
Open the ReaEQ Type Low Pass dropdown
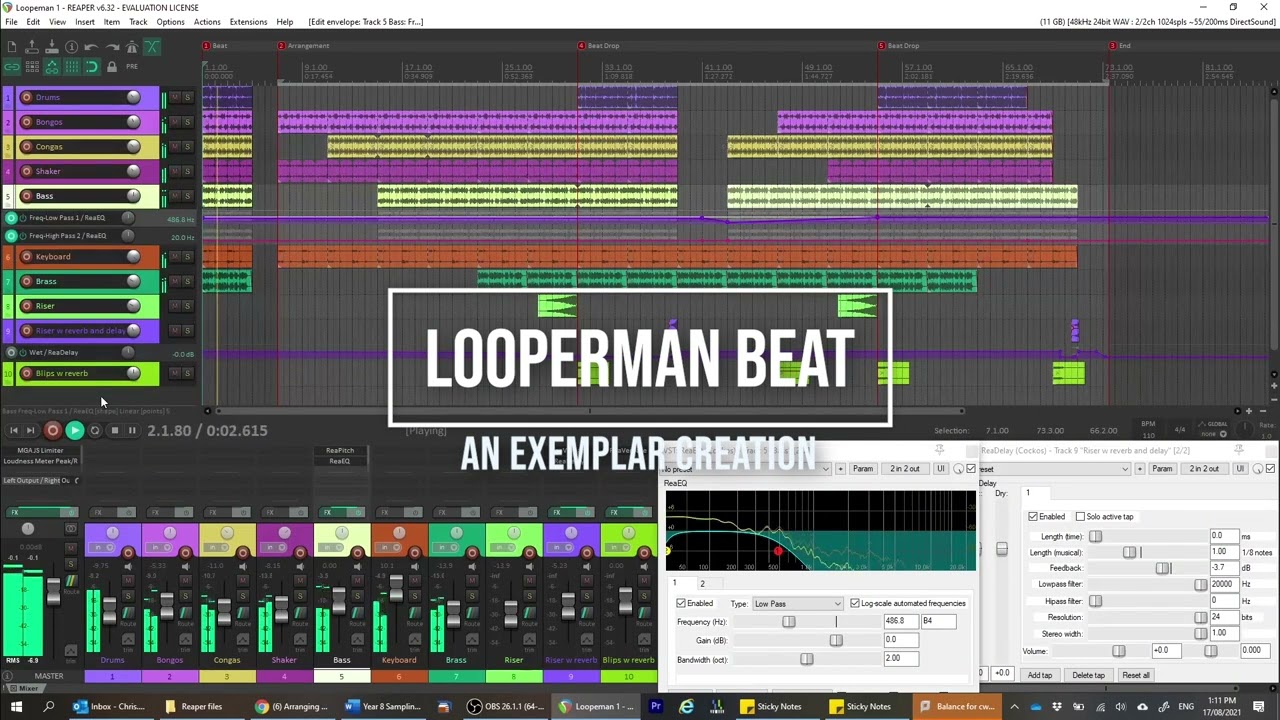(798, 604)
